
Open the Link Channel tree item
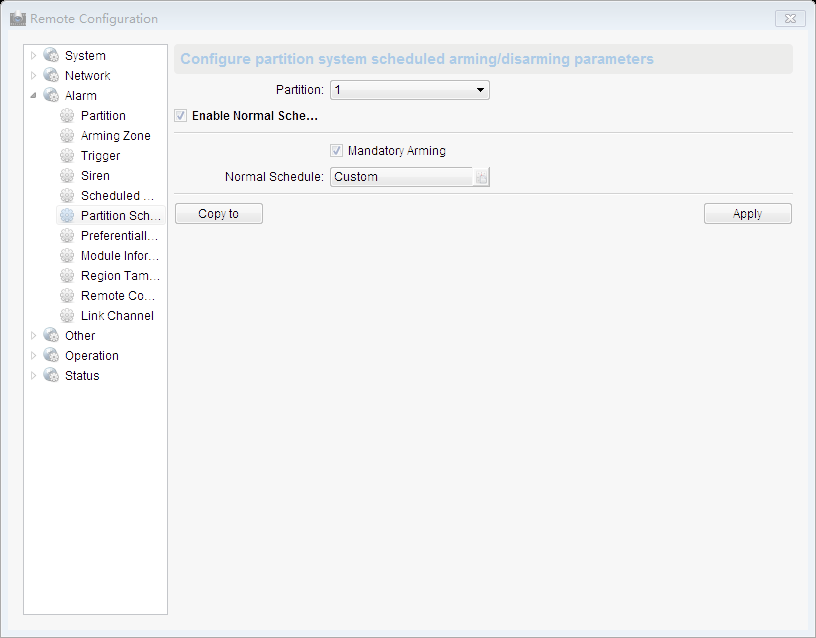[x=117, y=315]
